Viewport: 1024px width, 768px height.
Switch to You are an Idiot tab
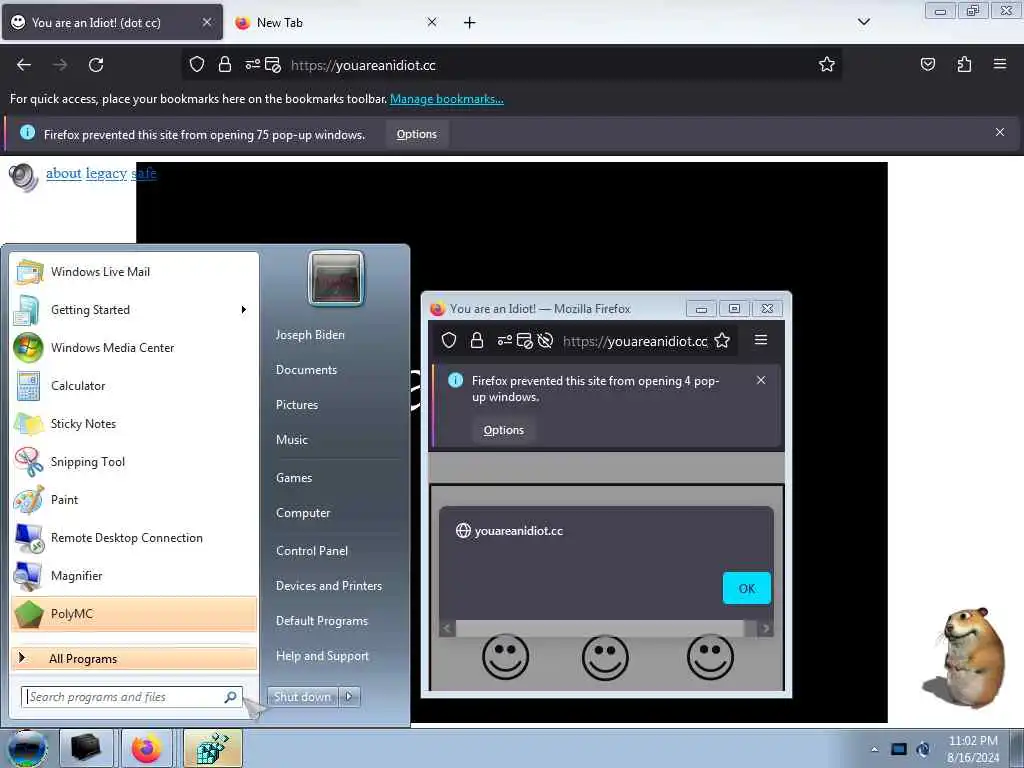[x=112, y=22]
